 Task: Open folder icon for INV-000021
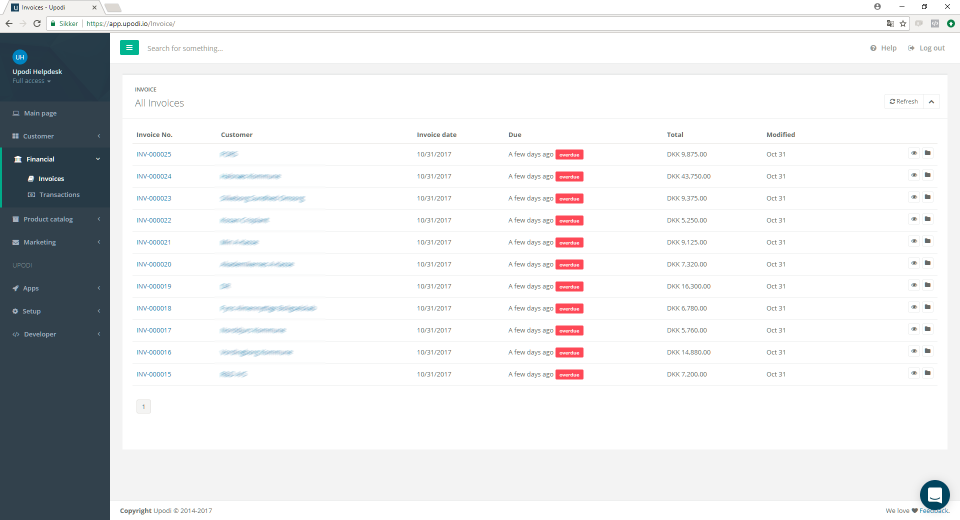[928, 242]
